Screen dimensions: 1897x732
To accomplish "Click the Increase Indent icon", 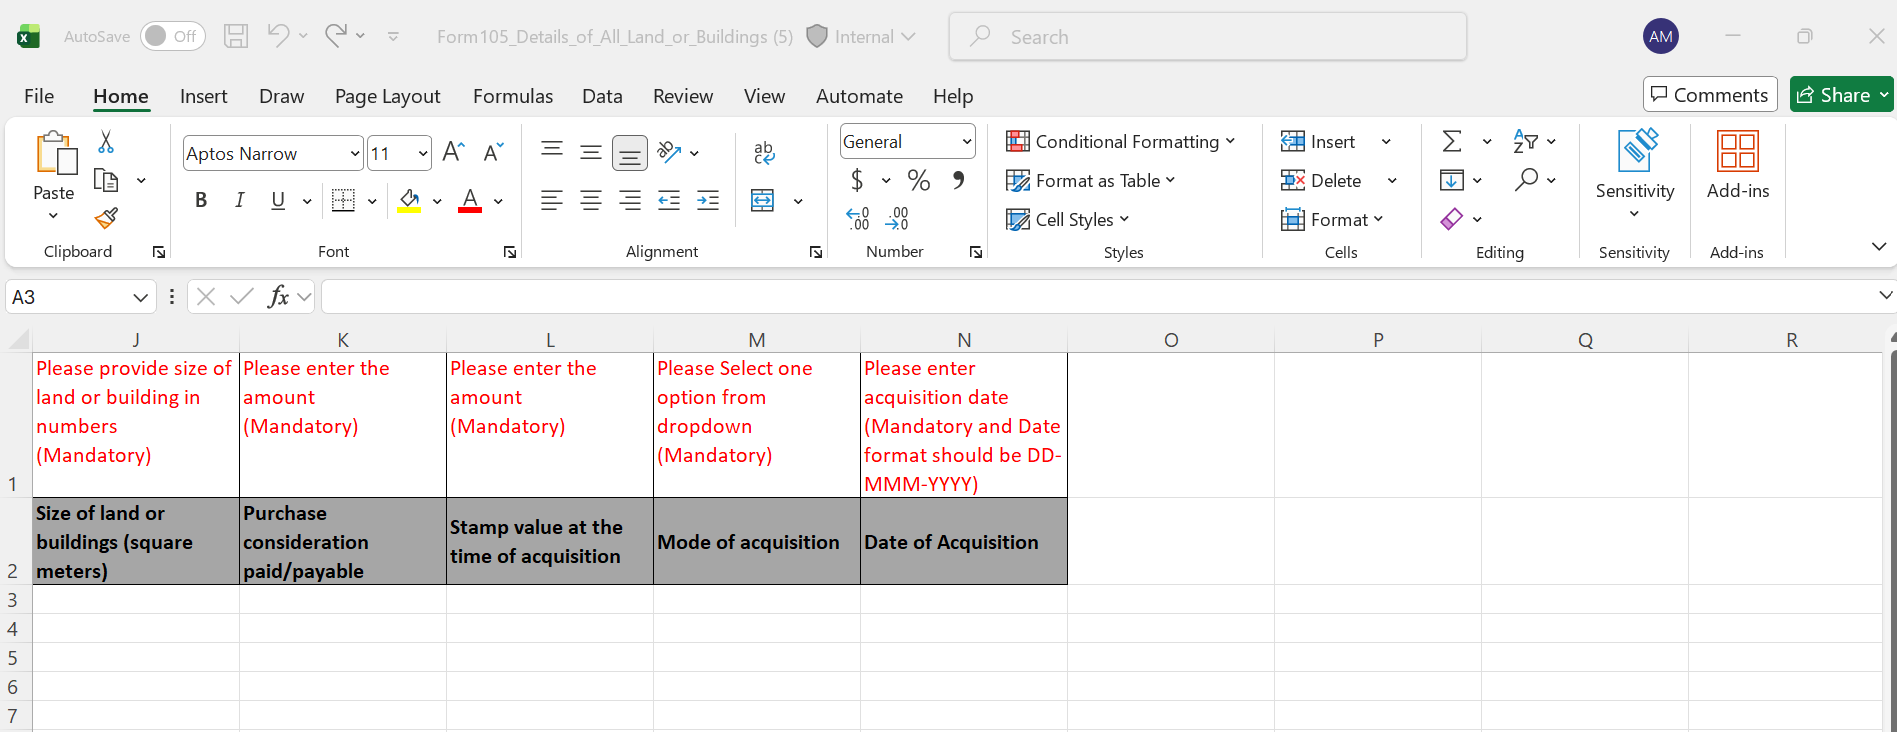I will click(x=708, y=200).
